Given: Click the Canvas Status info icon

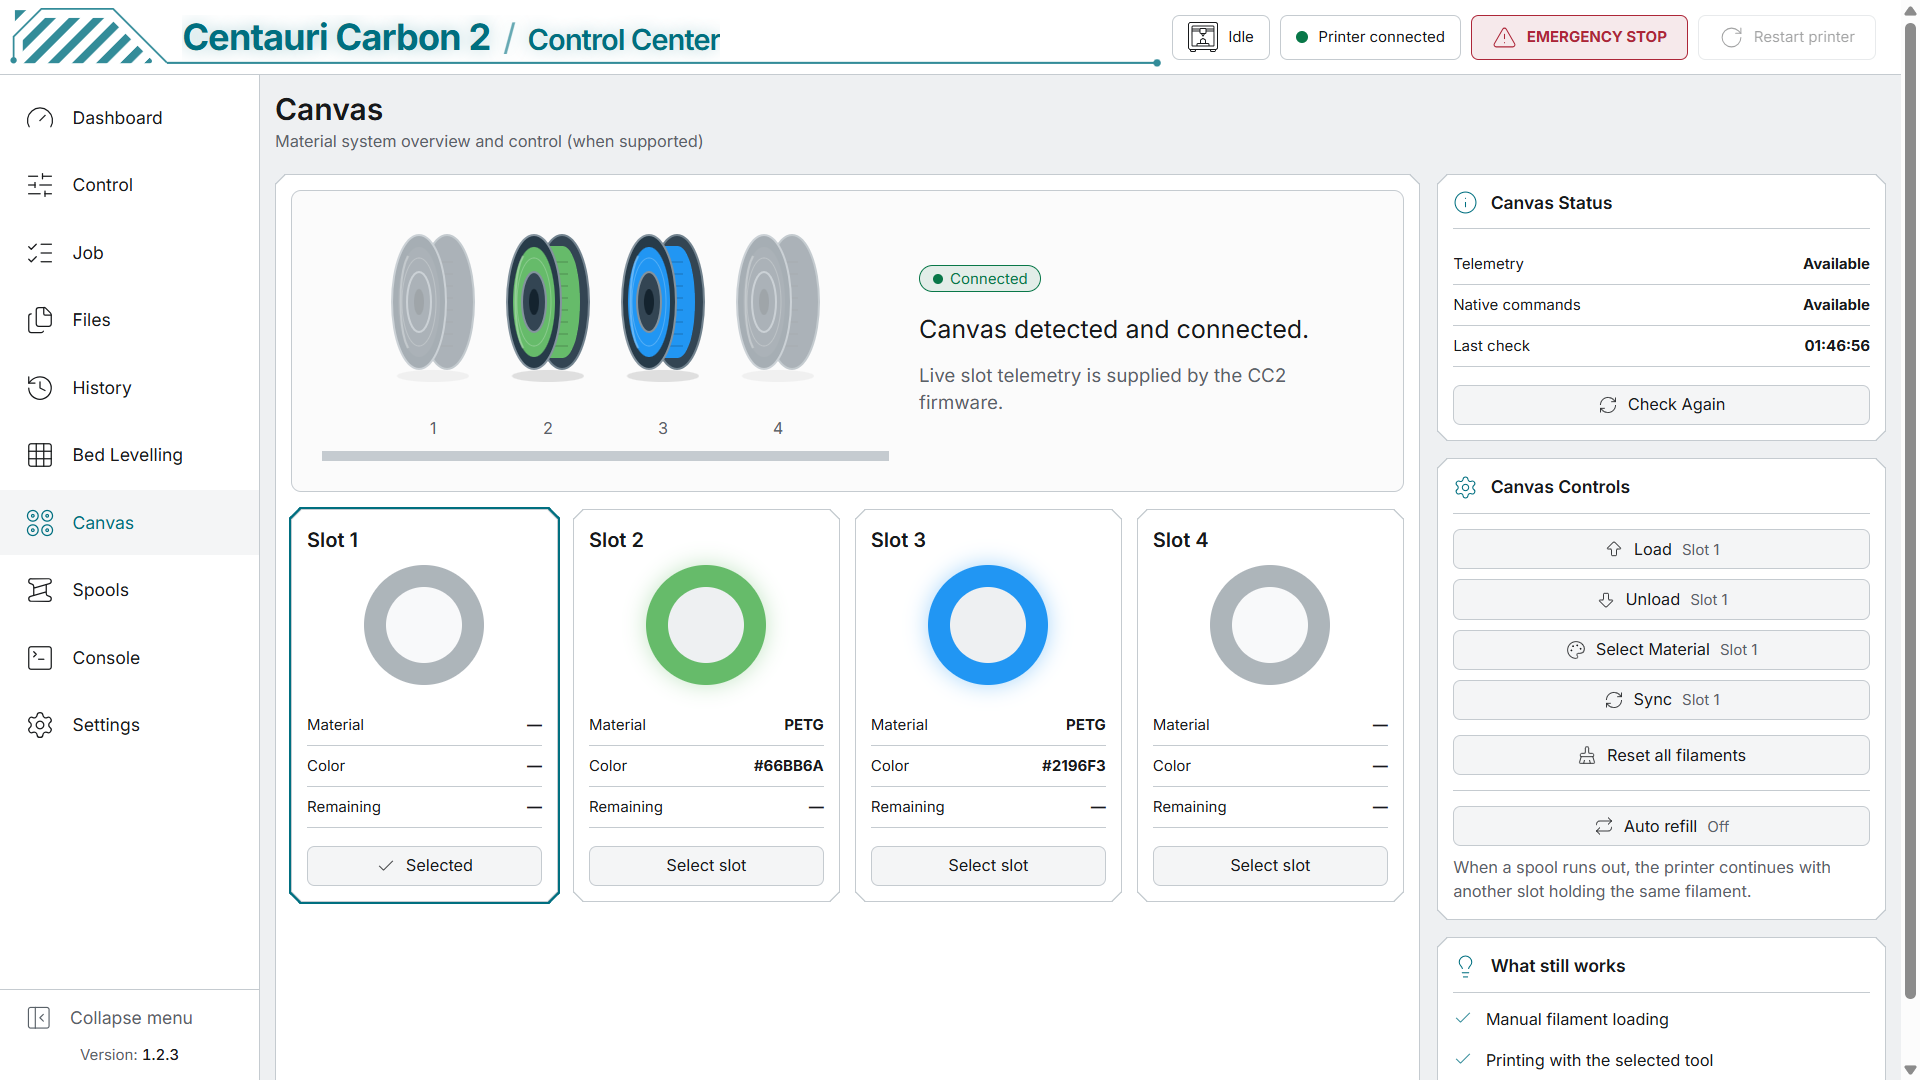Looking at the screenshot, I should coord(1465,203).
